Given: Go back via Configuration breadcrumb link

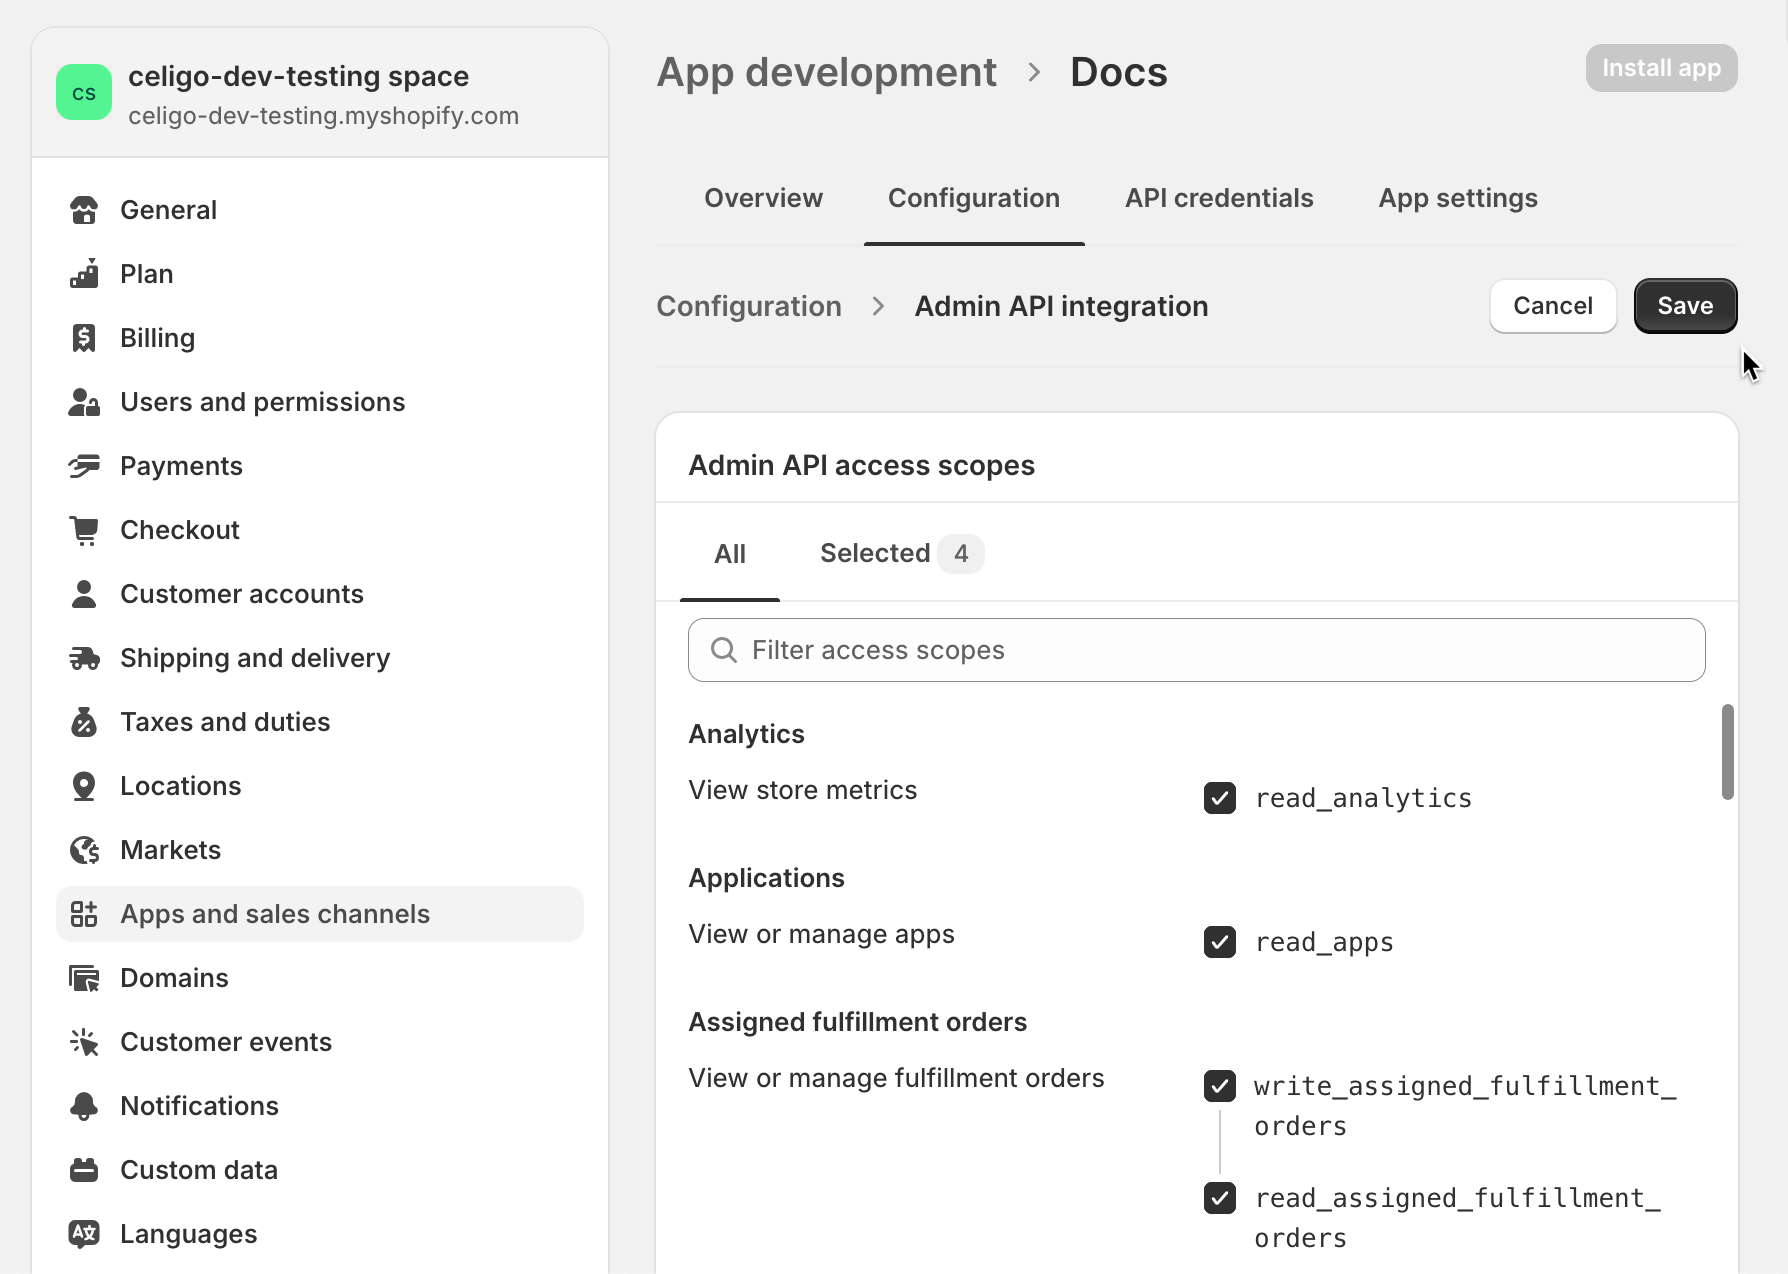Looking at the screenshot, I should pyautogui.click(x=749, y=306).
